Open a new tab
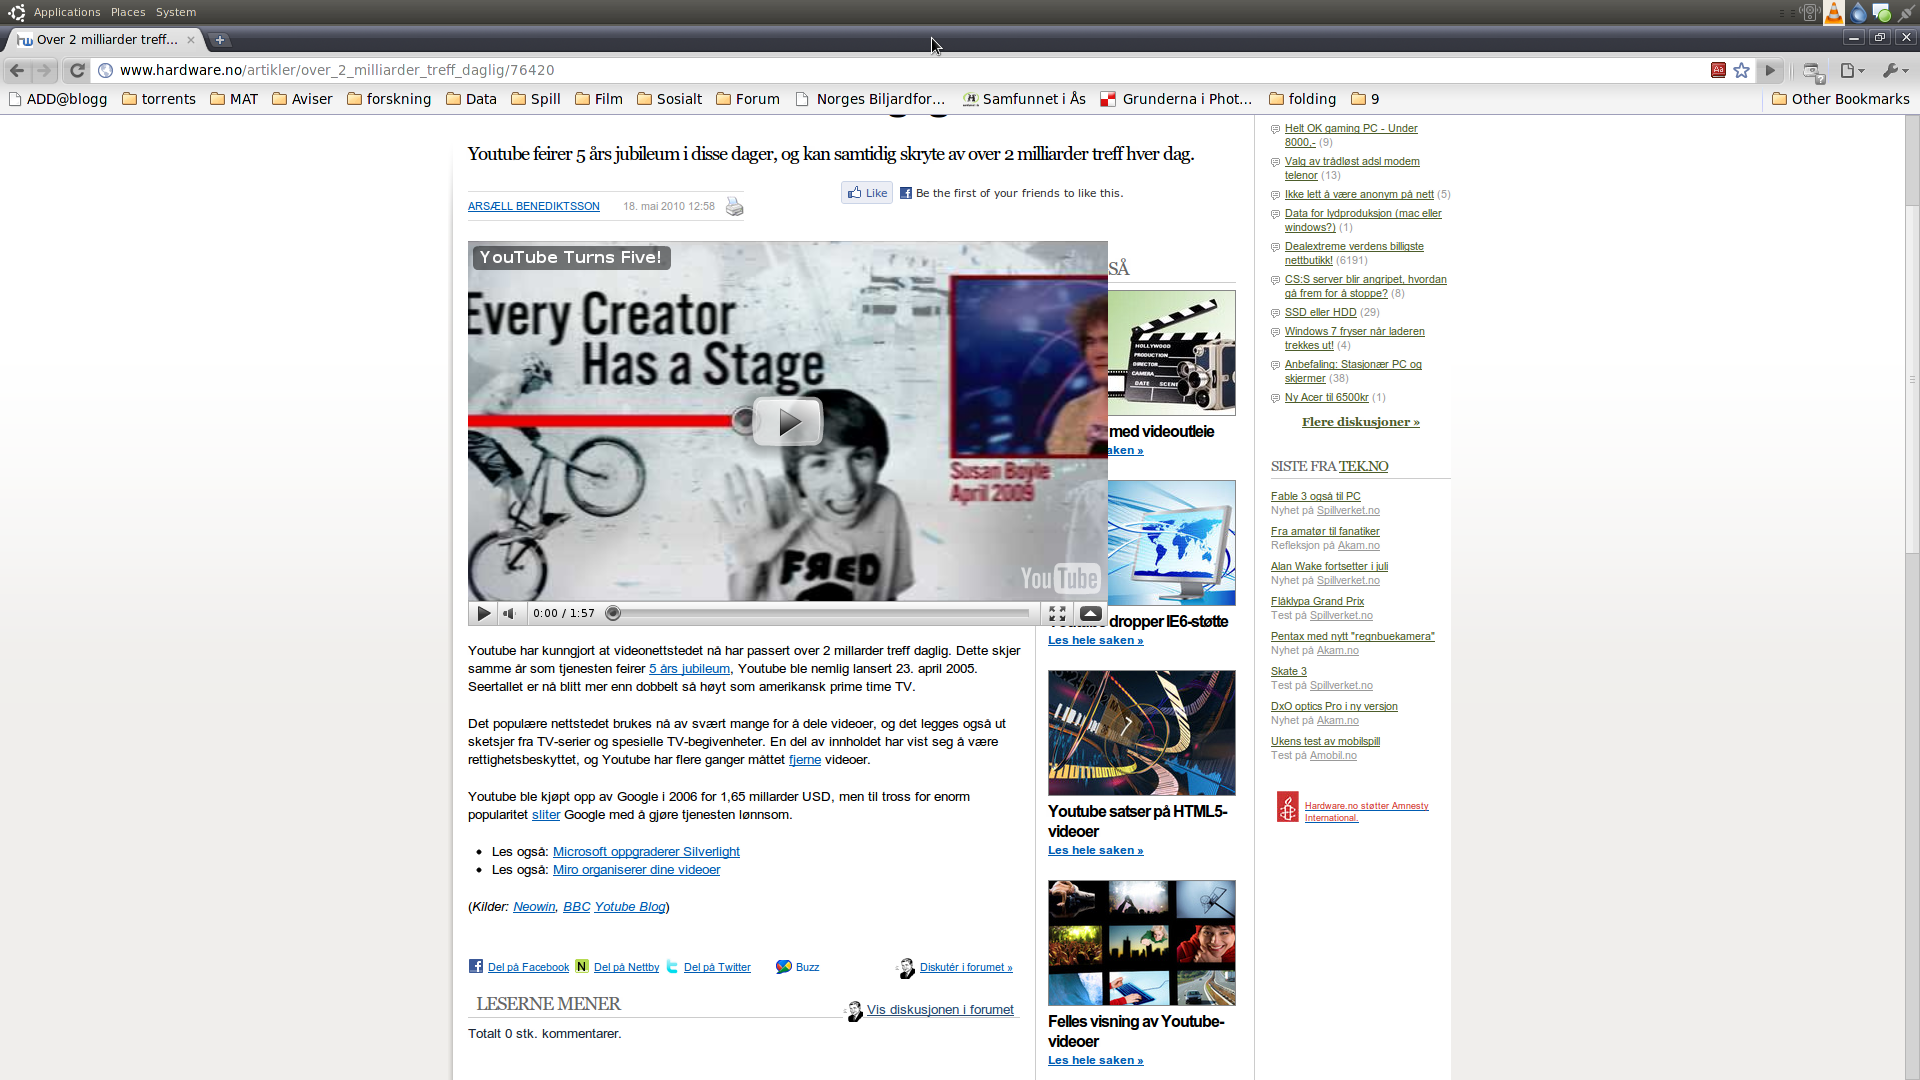Viewport: 1920px width, 1080px height. click(220, 40)
